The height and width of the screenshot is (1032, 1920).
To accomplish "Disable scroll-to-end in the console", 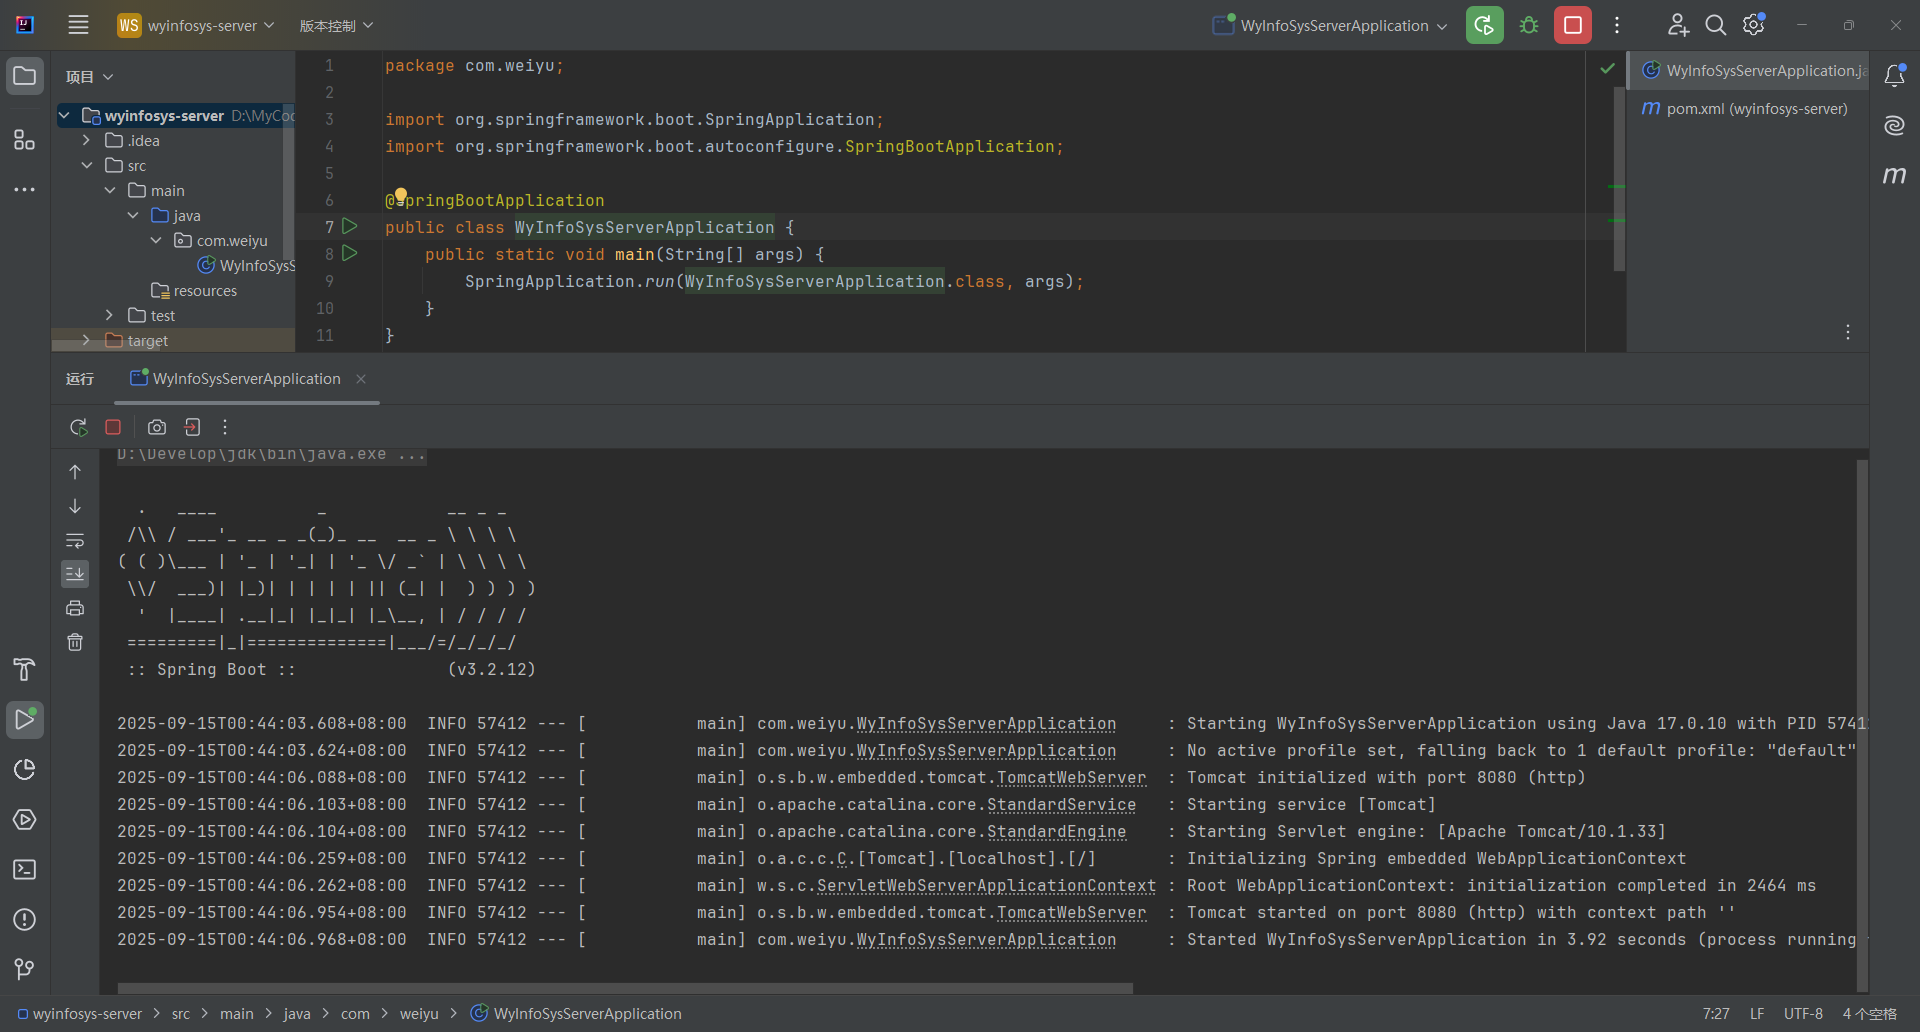I will (75, 573).
